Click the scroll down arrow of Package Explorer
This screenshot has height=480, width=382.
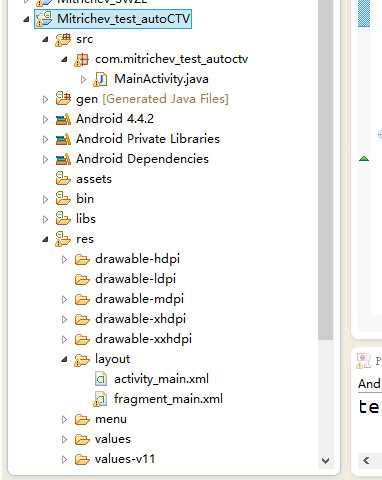click(326, 461)
